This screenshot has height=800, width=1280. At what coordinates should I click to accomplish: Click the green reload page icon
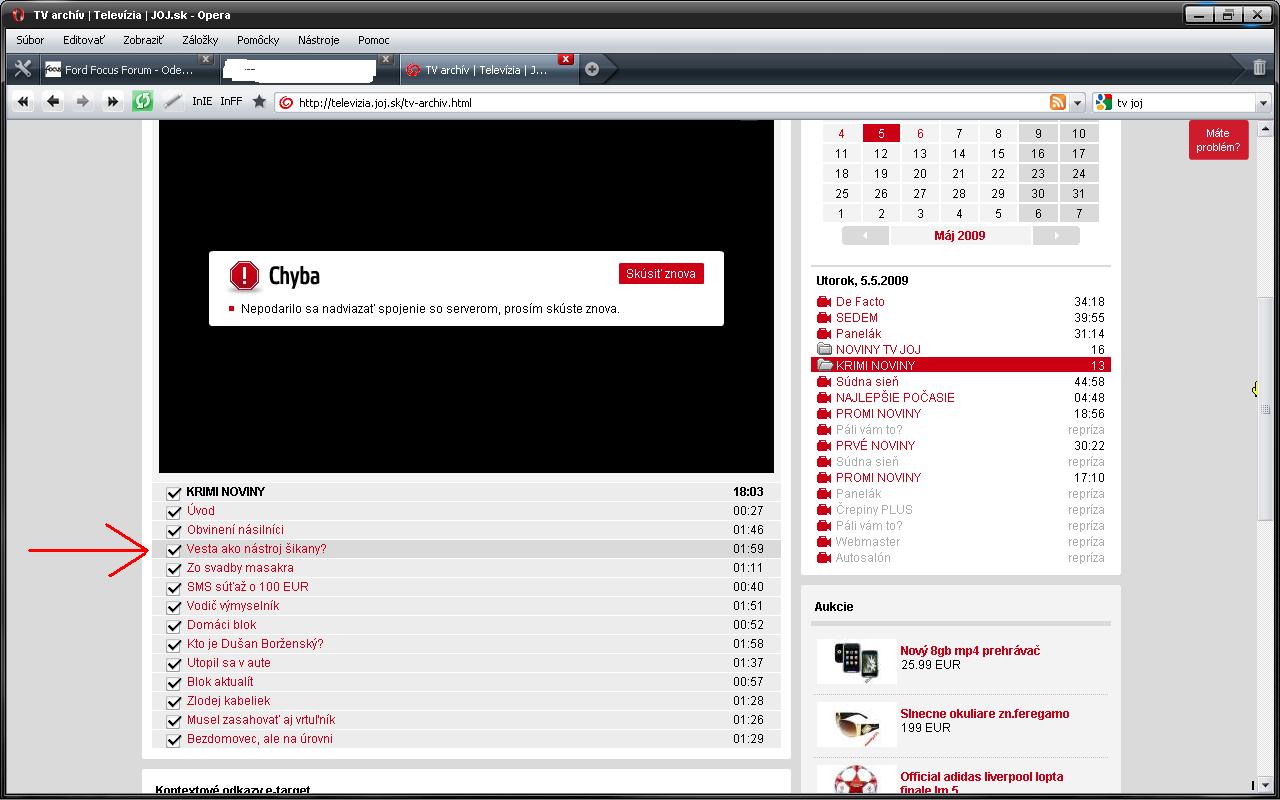143,101
